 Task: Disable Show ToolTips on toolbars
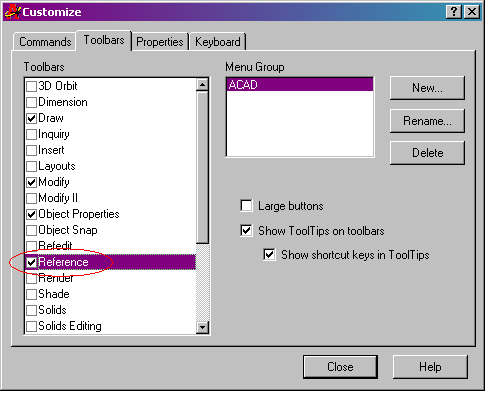[246, 231]
